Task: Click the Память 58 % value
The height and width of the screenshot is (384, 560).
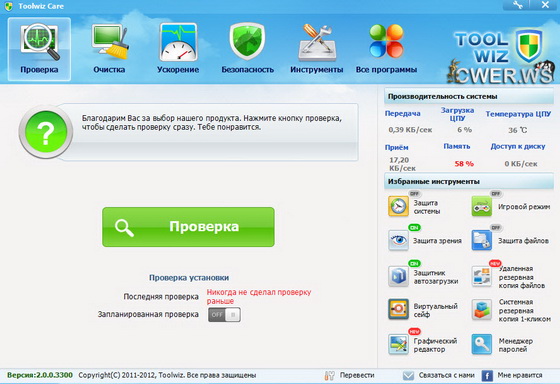Action: 464,164
